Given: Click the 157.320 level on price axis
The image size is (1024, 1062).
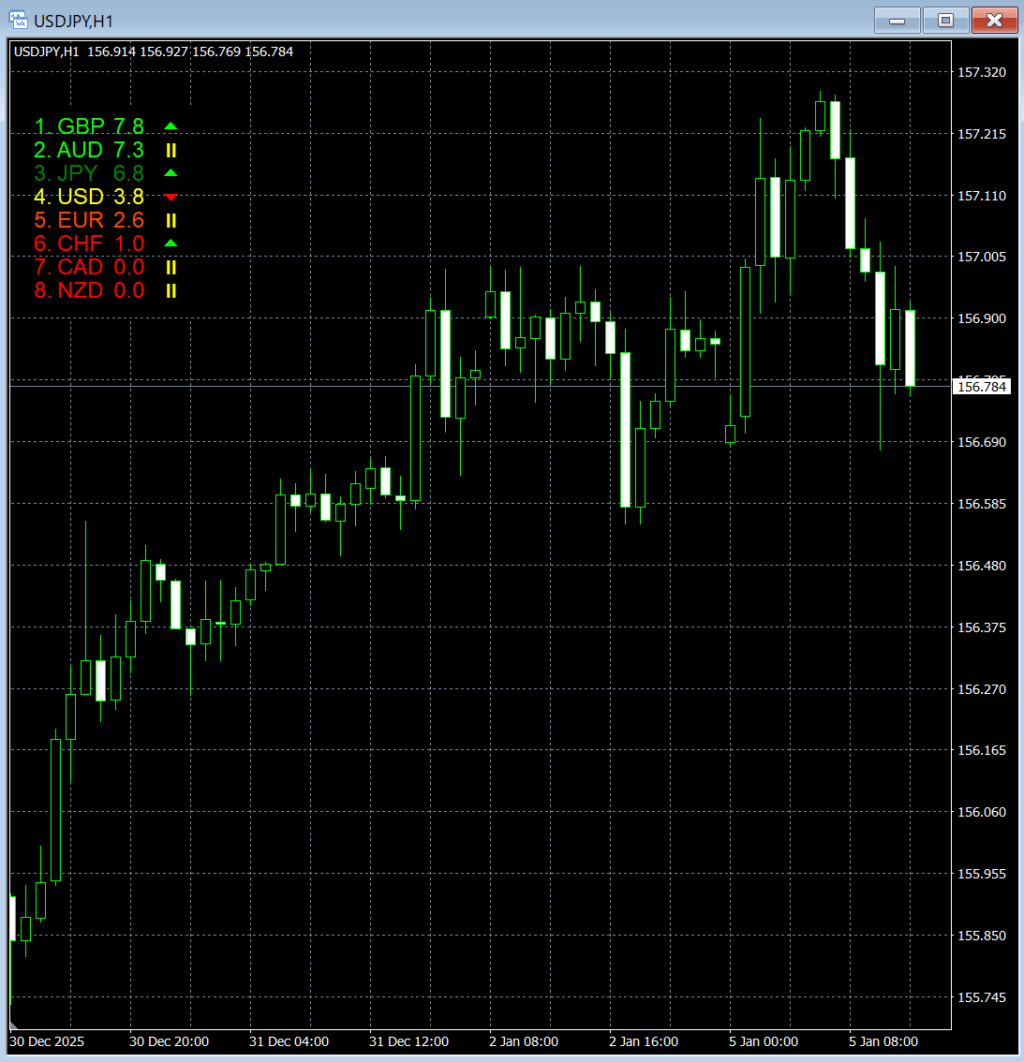Looking at the screenshot, I should 981,73.
